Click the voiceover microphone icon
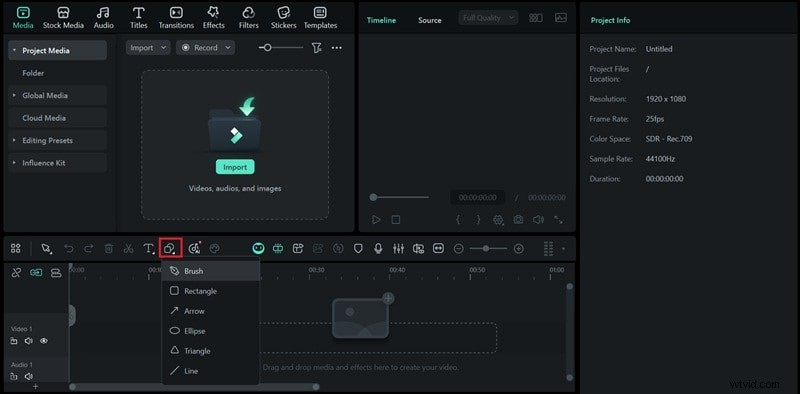Viewport: 800px width, 394px height. (378, 249)
